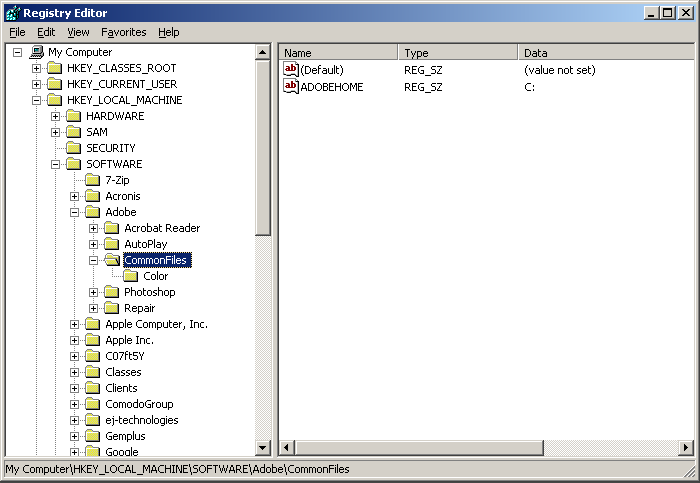
Task: Collapse the Adobe key
Action: click(x=75, y=212)
